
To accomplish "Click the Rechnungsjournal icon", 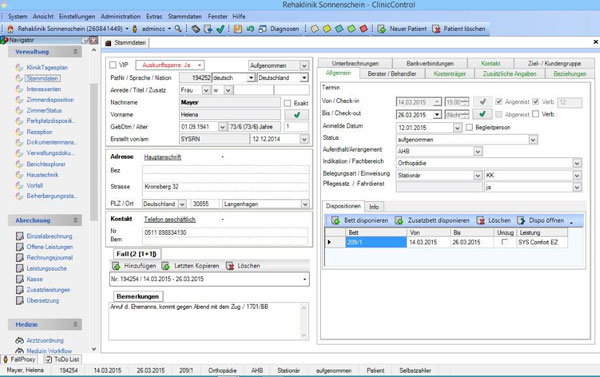I will pos(20,258).
